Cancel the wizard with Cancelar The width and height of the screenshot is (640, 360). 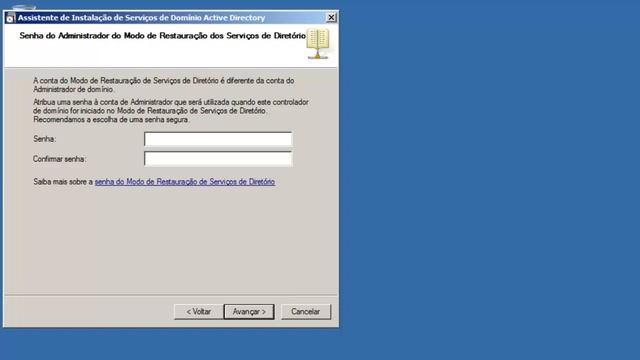(306, 311)
